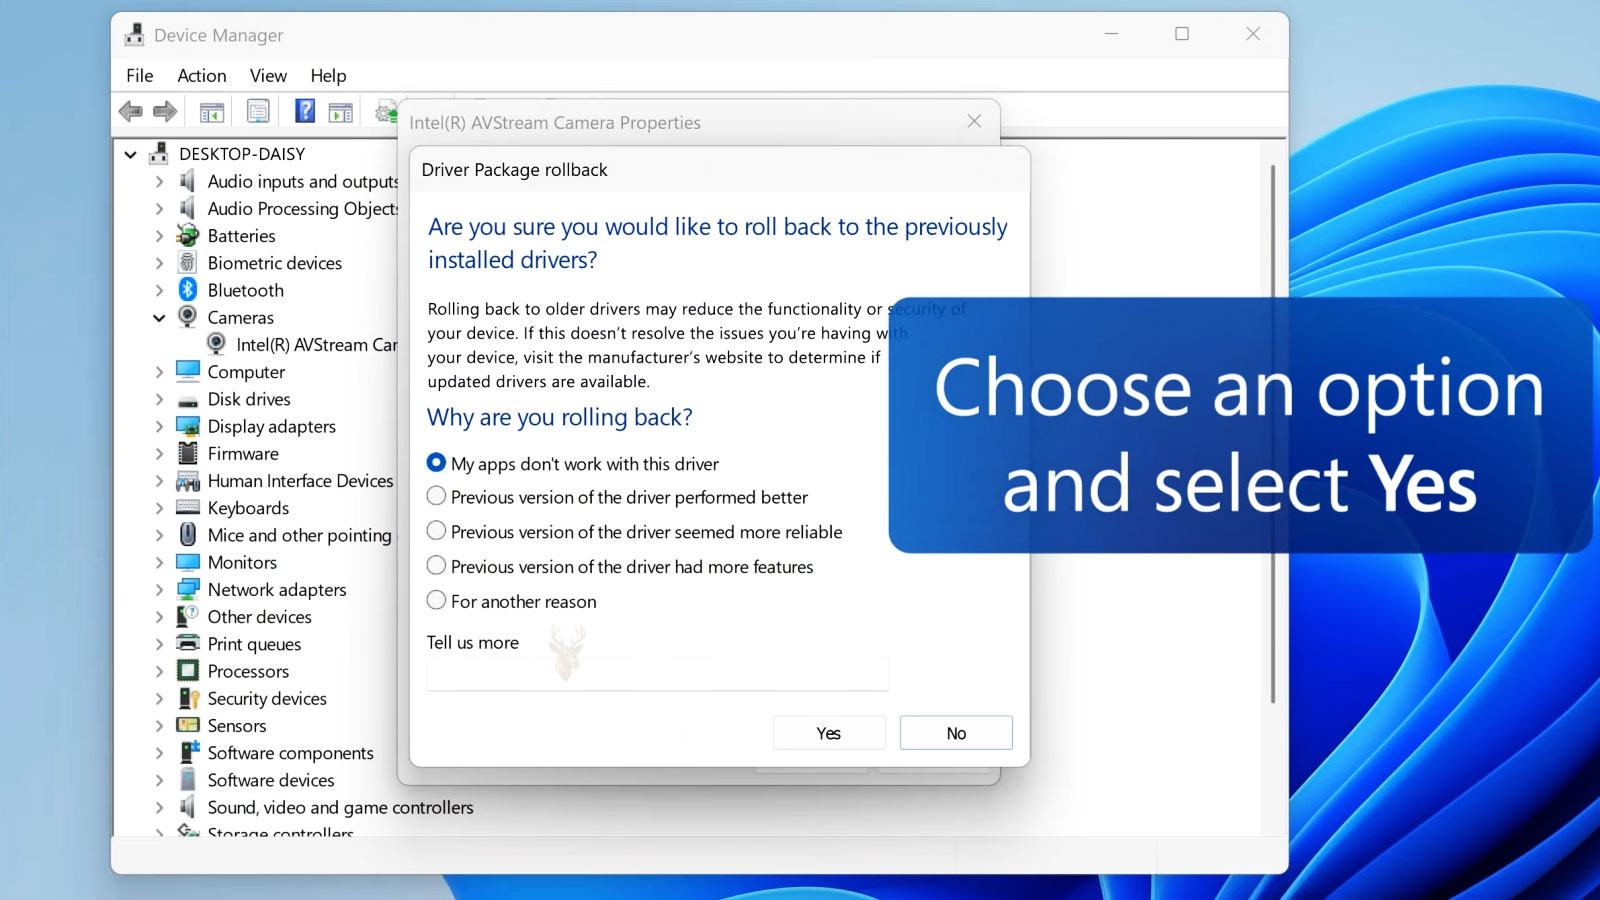Click the Audio inputs and outputs speaker icon

pos(187,181)
